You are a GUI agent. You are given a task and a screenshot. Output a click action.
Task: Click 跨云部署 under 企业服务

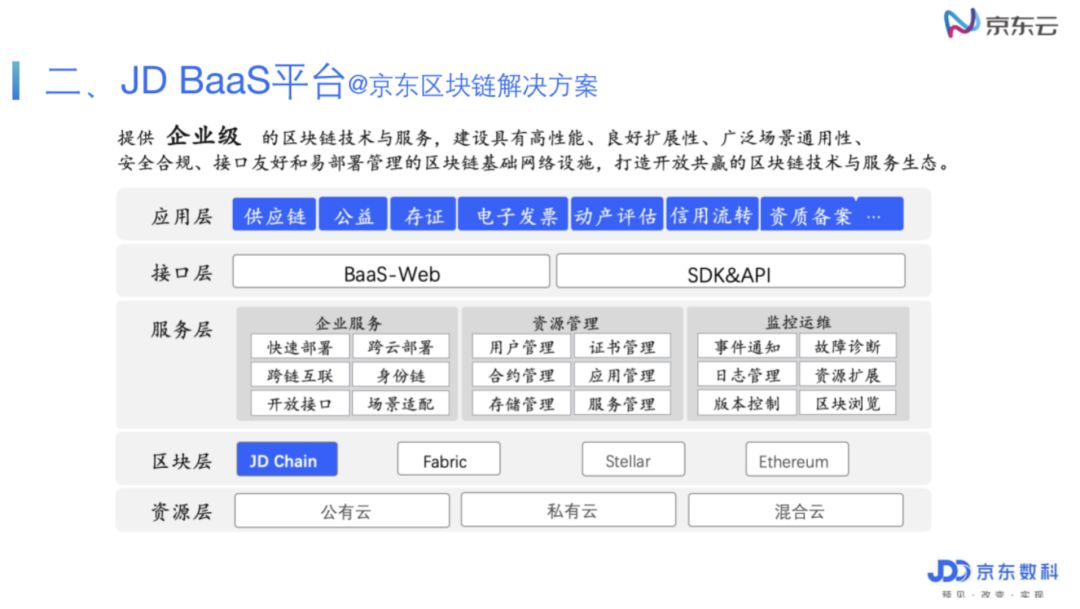pyautogui.click(x=400, y=347)
